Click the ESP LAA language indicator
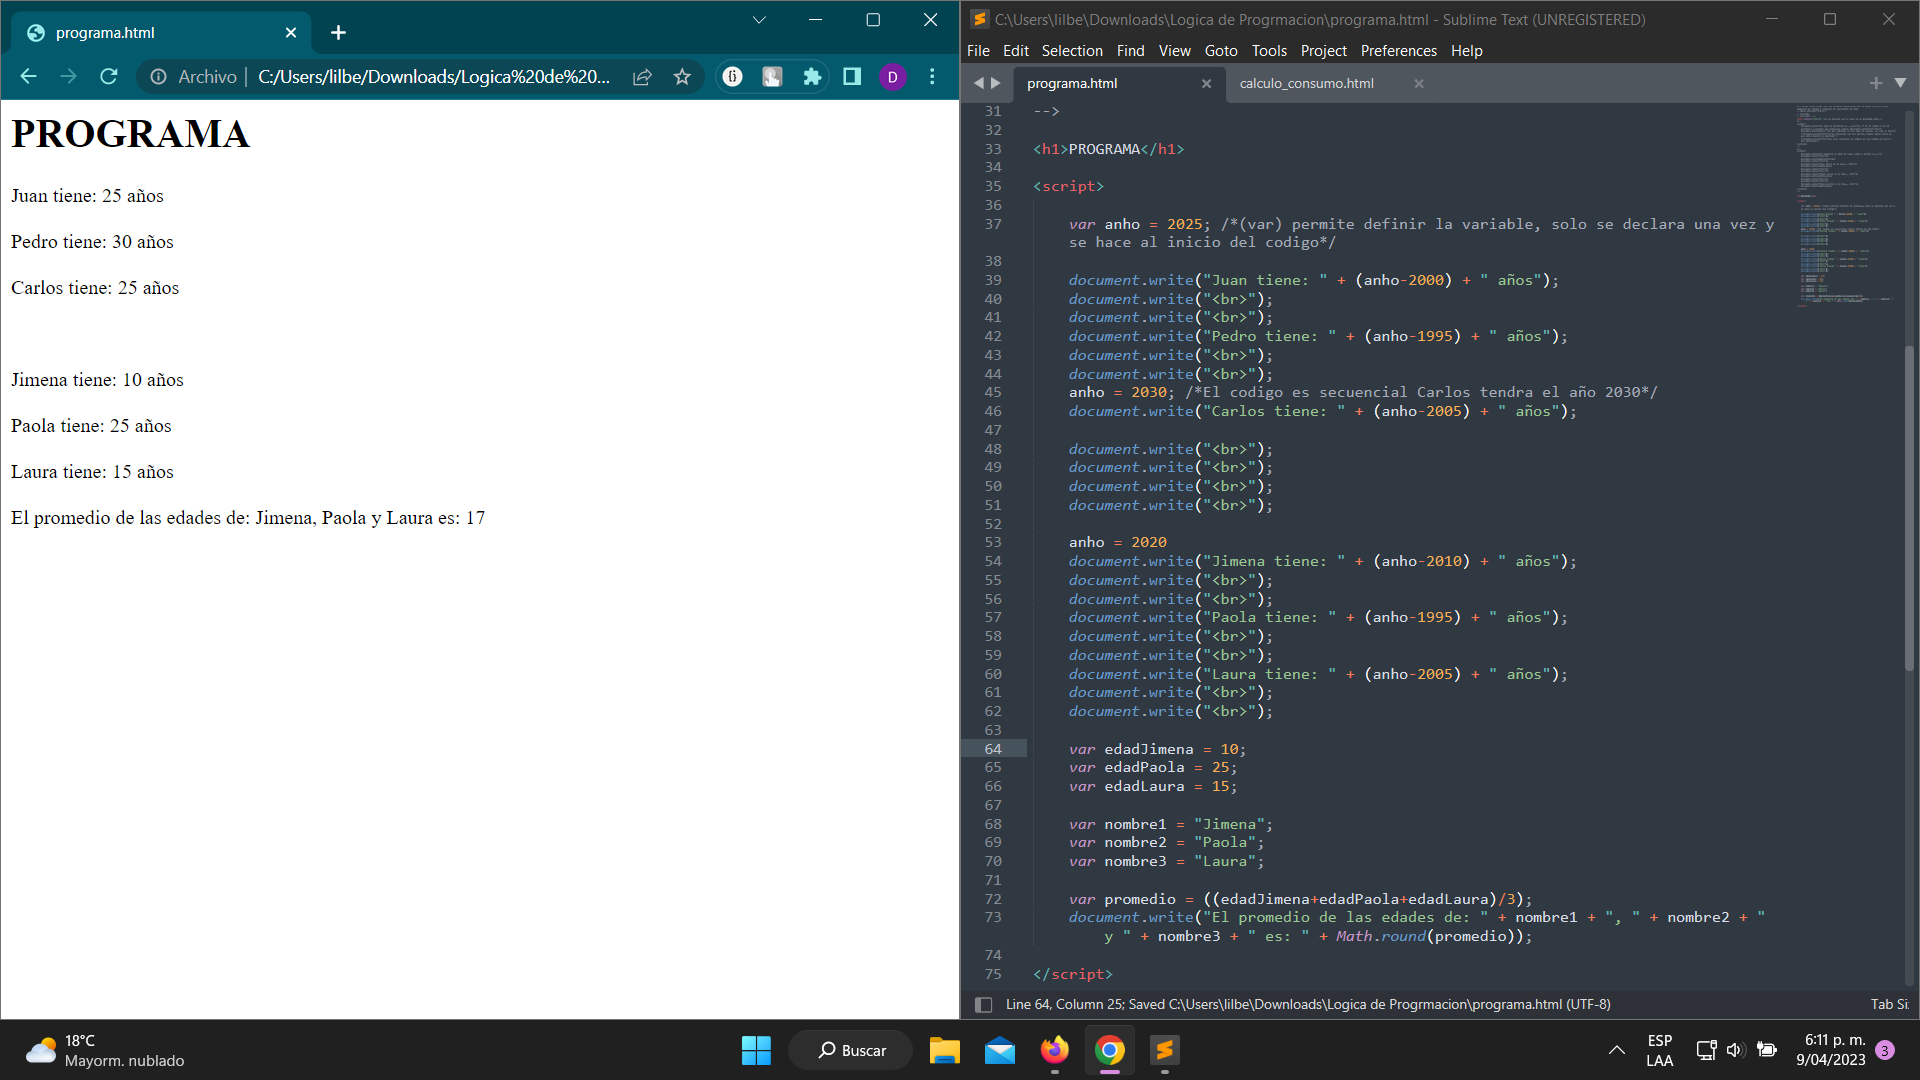Viewport: 1920px width, 1080px height. click(1659, 1051)
